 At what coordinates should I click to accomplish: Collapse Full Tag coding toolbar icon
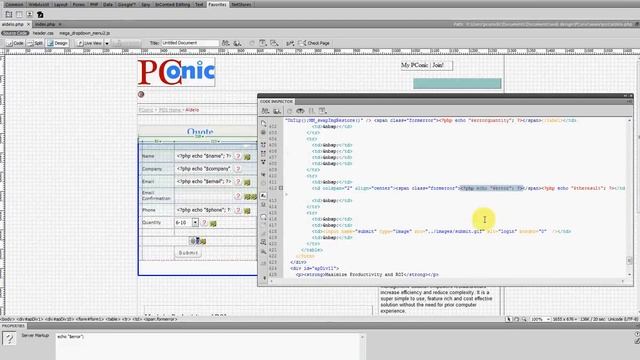pos(263,145)
